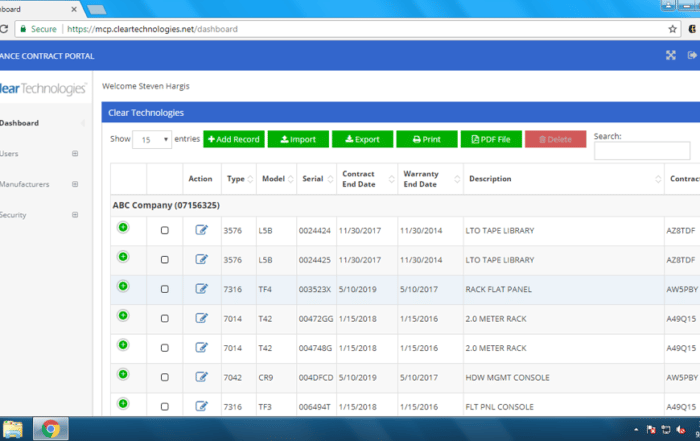
Task: Expand the Security sidebar section
Action: (75, 215)
